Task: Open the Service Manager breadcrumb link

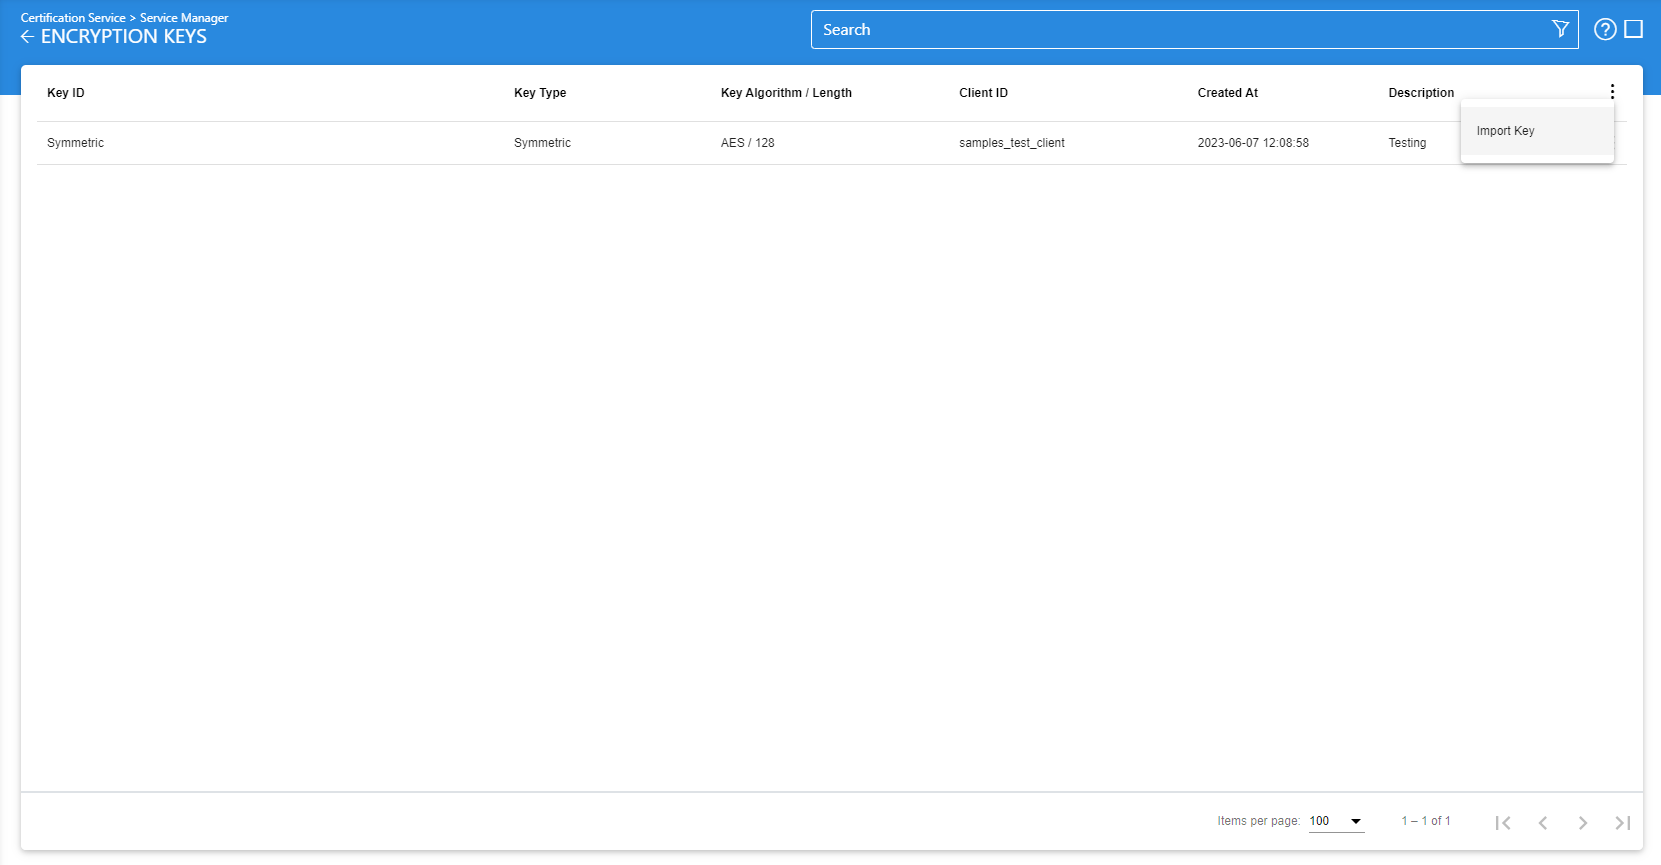Action: coord(184,18)
